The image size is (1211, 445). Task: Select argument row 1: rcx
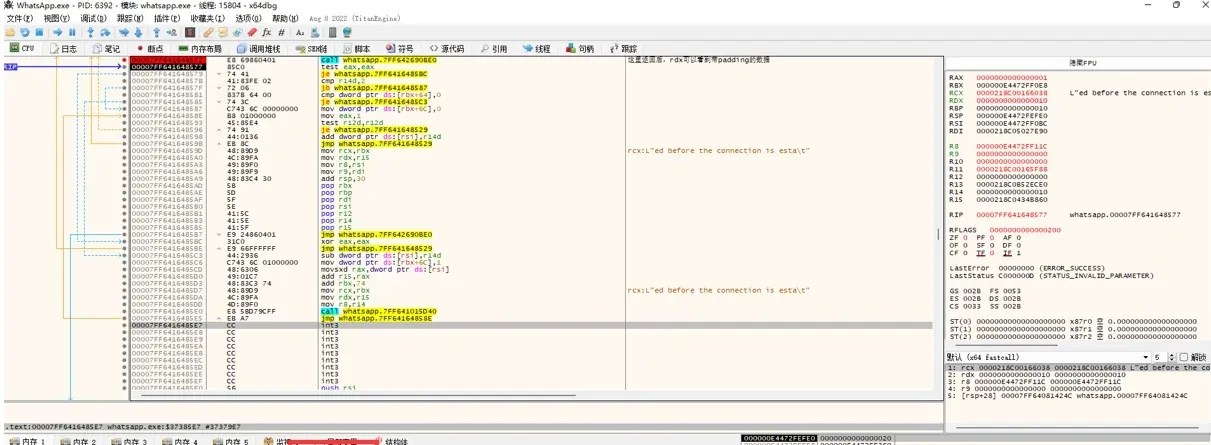(x=1078, y=367)
